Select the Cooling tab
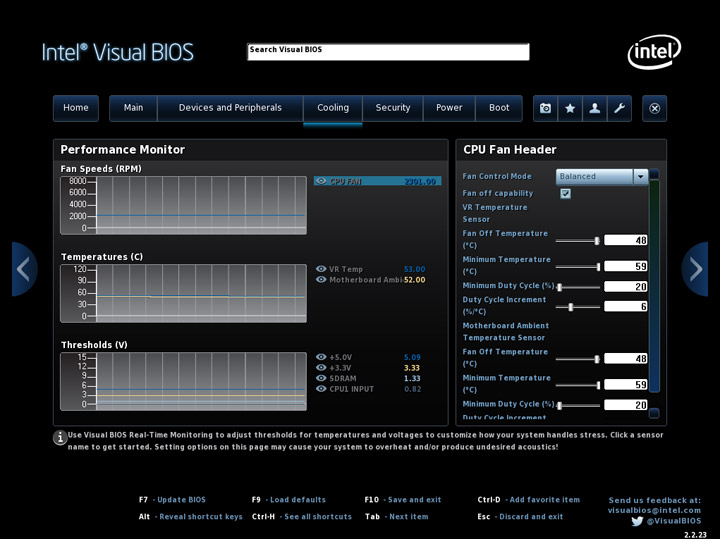 (x=333, y=108)
